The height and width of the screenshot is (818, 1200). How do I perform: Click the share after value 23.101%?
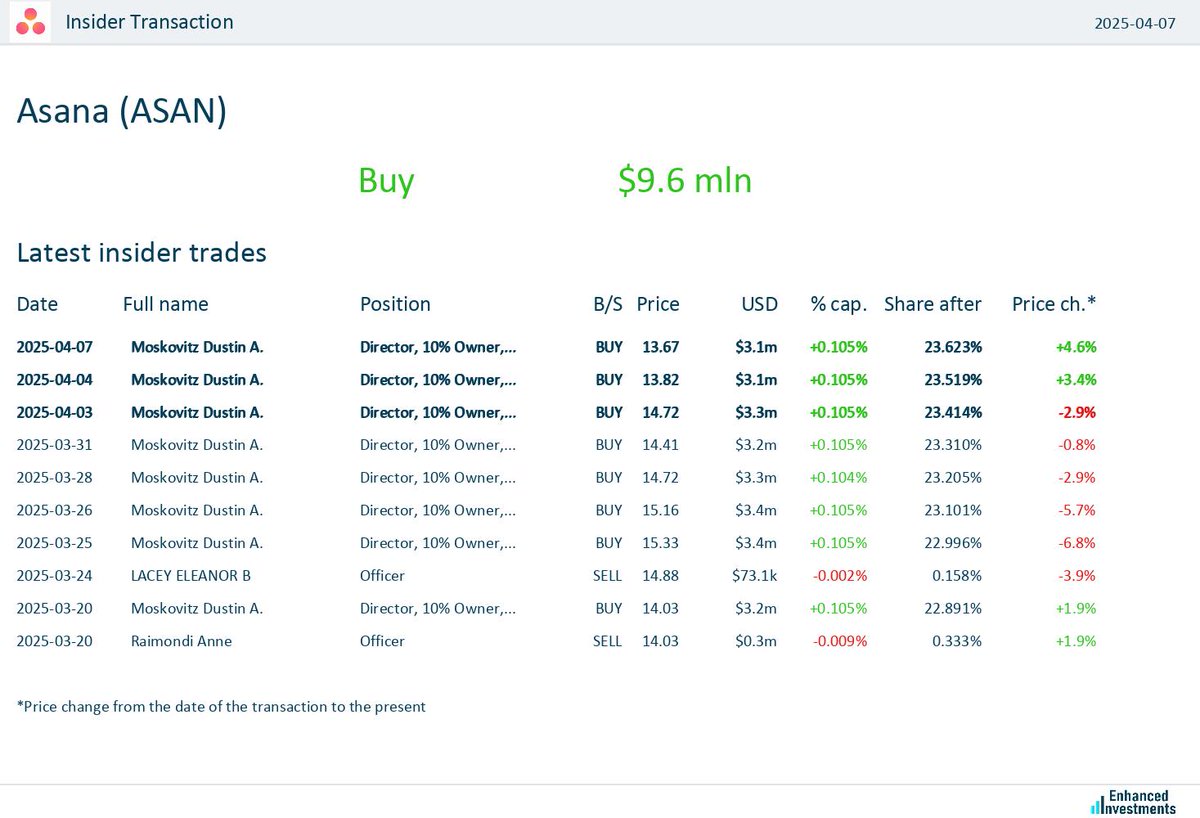[x=954, y=510]
